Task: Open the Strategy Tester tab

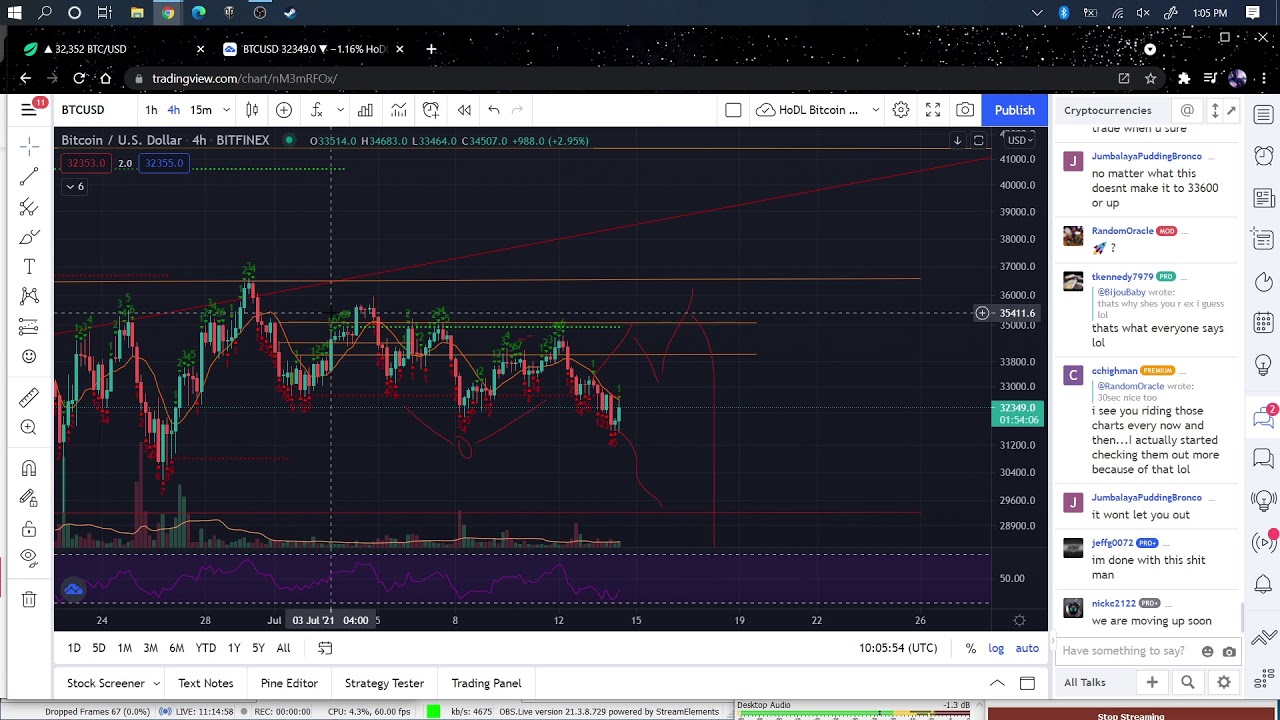Action: (385, 683)
